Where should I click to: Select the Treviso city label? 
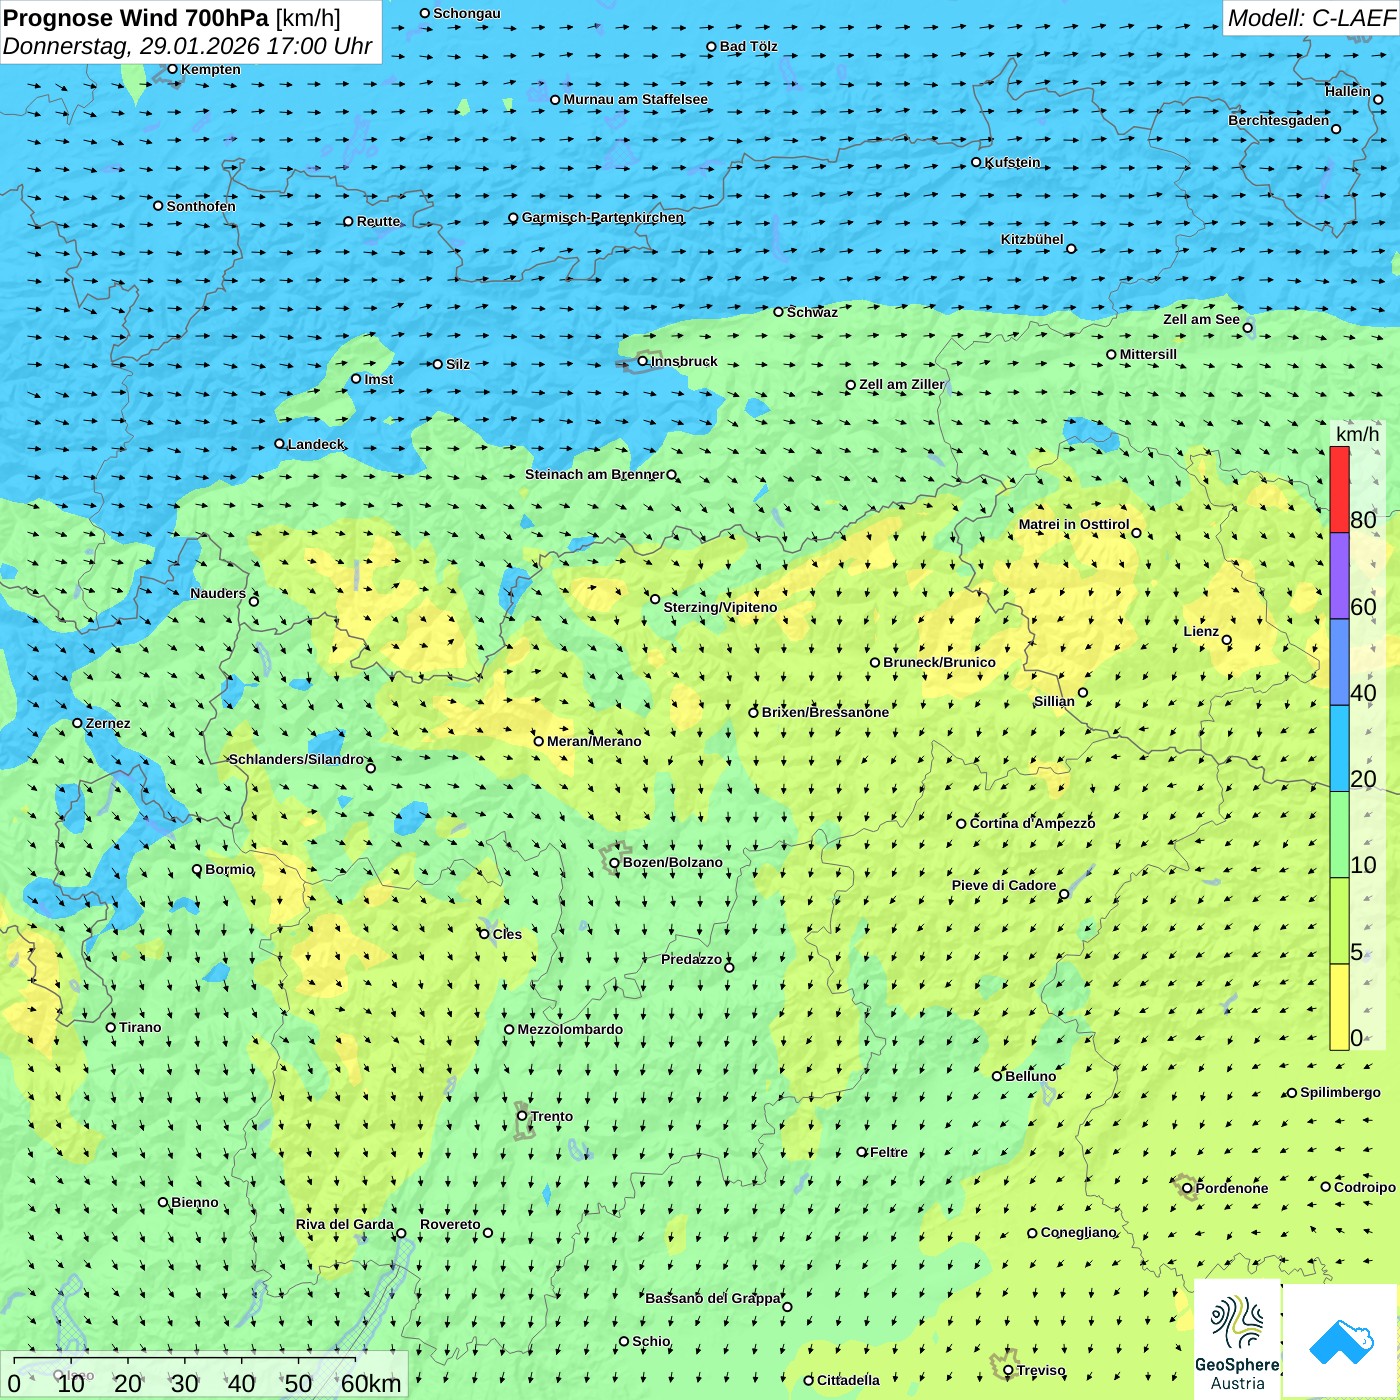pos(1041,1370)
